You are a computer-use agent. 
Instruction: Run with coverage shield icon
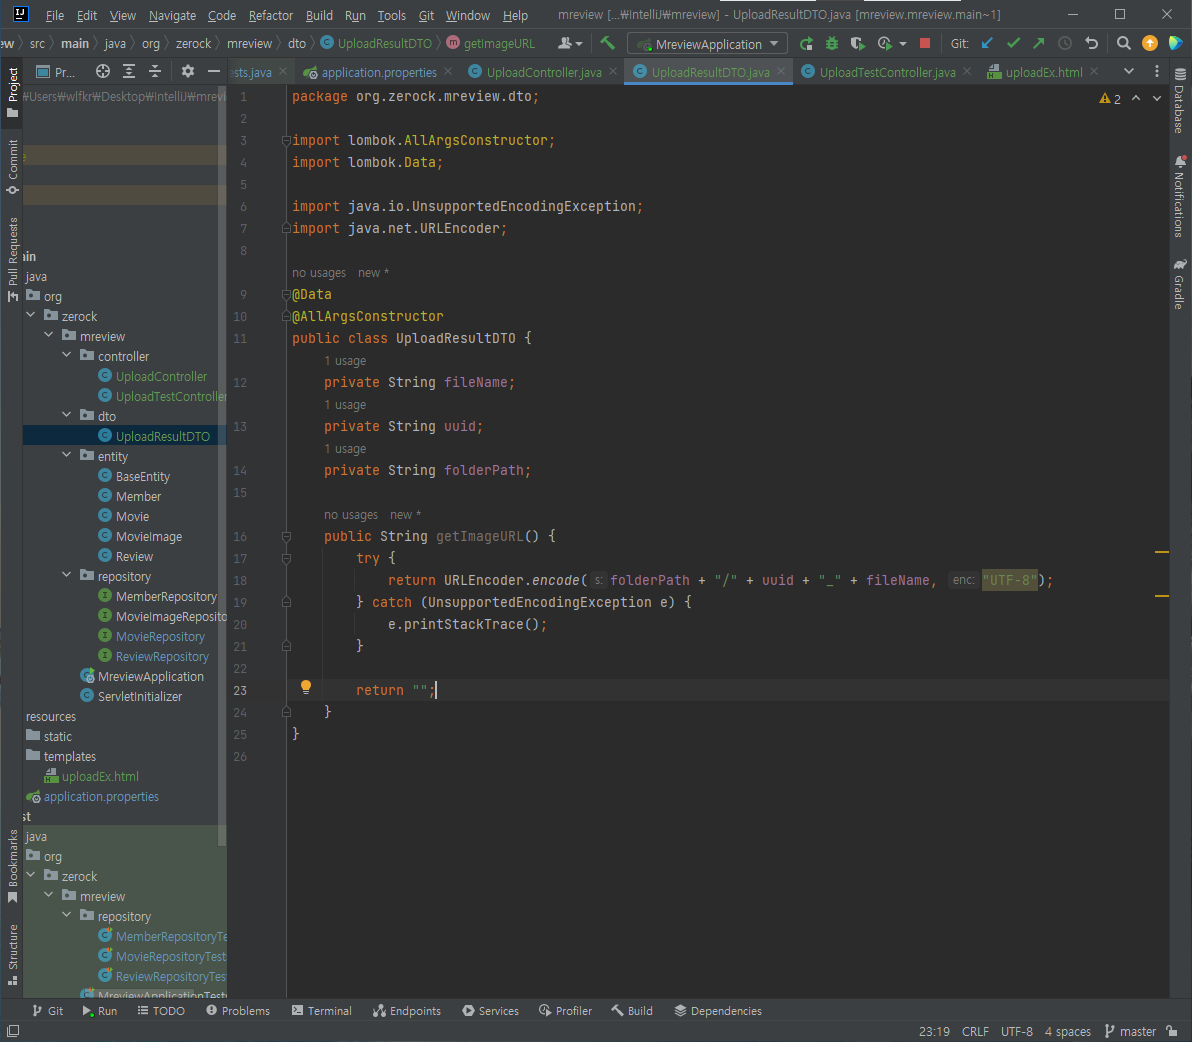[858, 43]
